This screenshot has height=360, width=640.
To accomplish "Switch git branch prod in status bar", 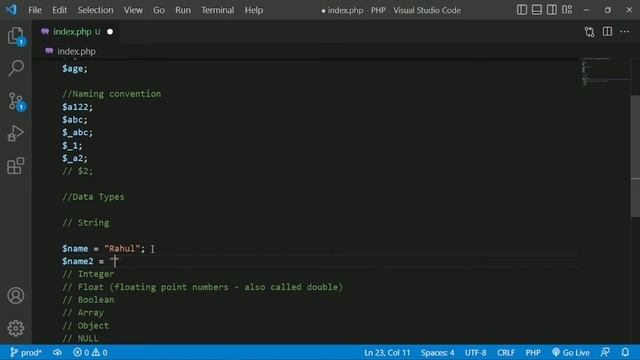I will pos(26,352).
